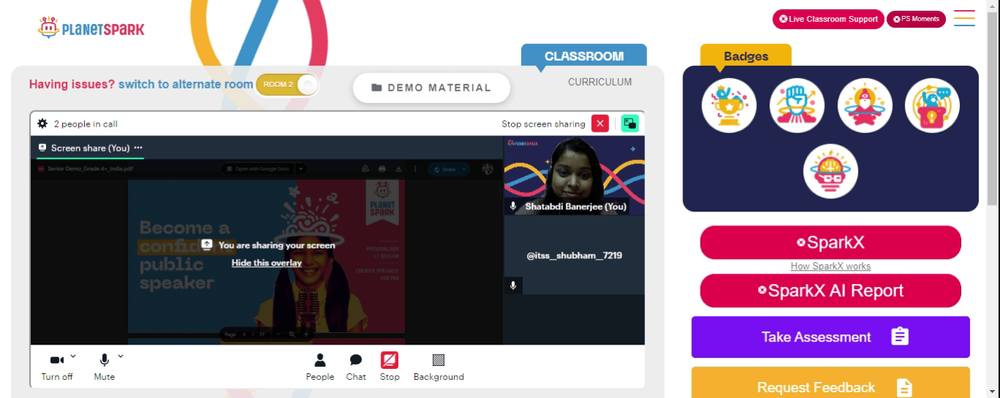The image size is (1000, 398).
Task: Open the People panel
Action: [x=320, y=367]
